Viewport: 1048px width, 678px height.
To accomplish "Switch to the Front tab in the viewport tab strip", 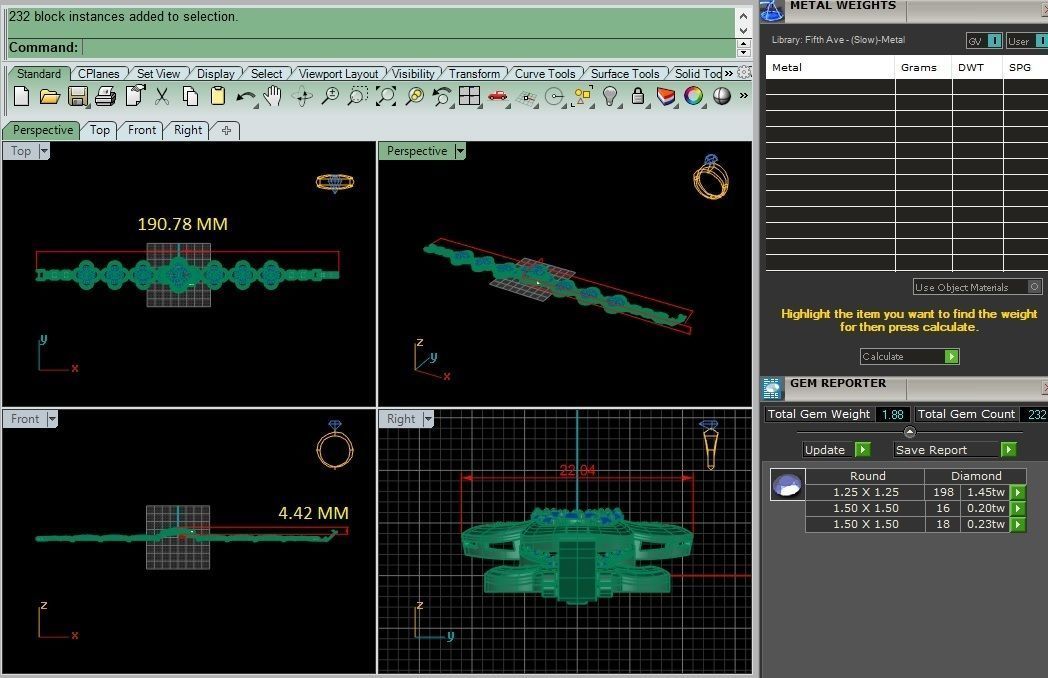I will click(142, 130).
